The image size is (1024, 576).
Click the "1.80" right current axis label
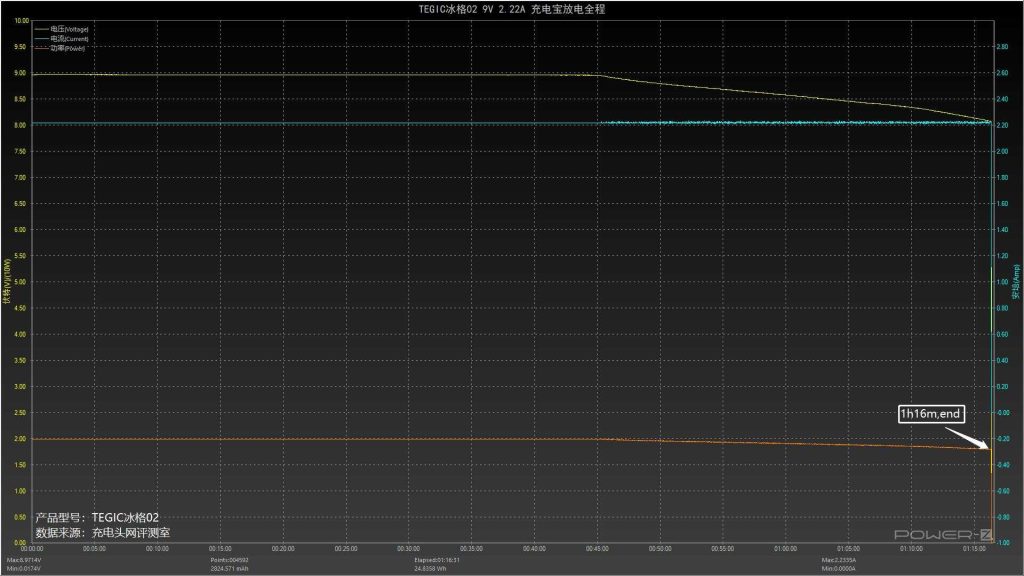(1002, 178)
